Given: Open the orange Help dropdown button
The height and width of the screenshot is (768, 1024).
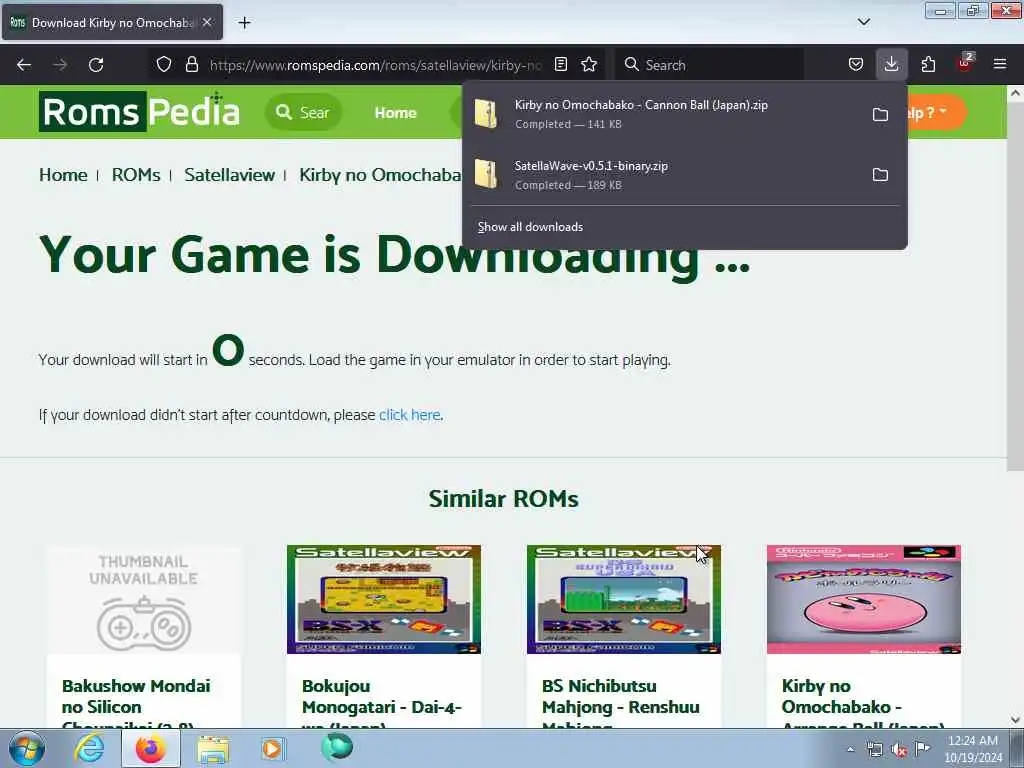Looking at the screenshot, I should [x=936, y=113].
